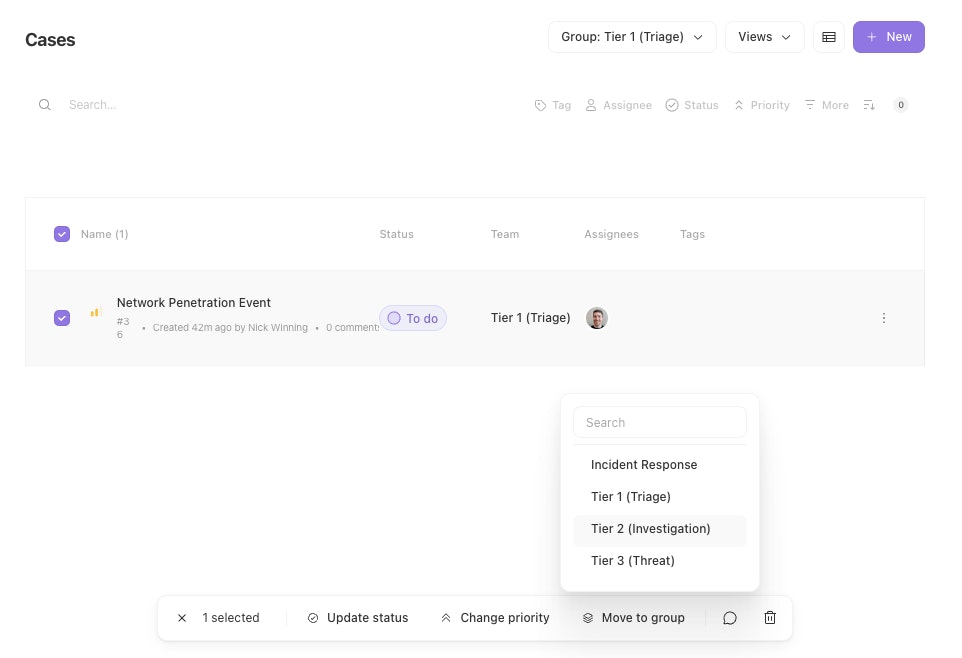Open the Group: Tier 1 (Triage) dropdown
962x658 pixels.
632,37
